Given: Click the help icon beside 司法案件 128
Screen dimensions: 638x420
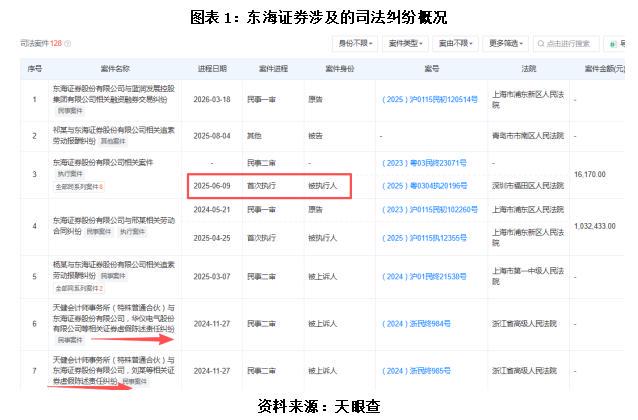Looking at the screenshot, I should (x=68, y=44).
